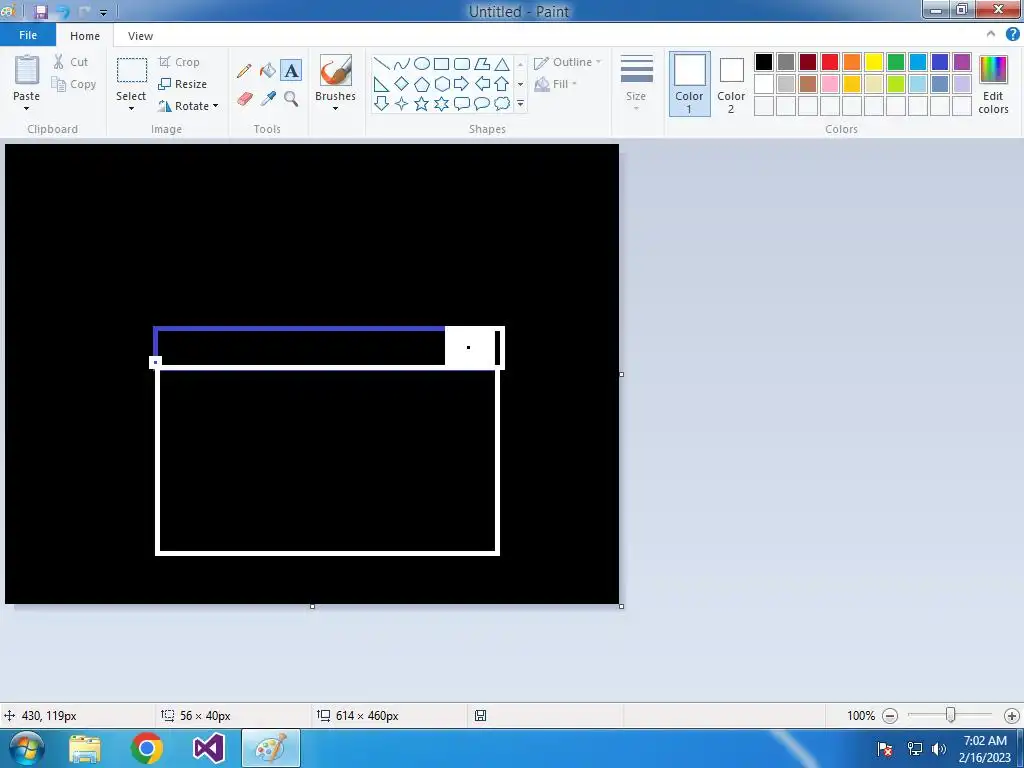Open Edit colors dialog
This screenshot has width=1024, height=768.
993,84
